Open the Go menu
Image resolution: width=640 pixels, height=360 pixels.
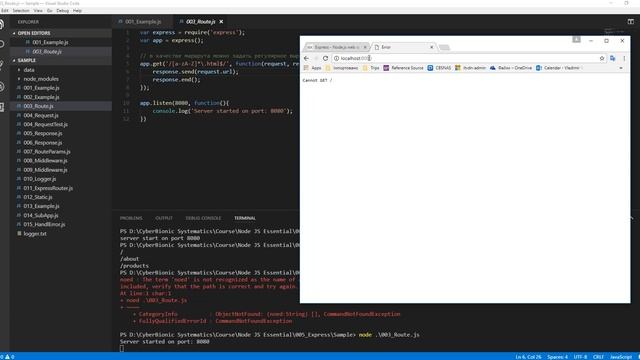click(50, 11)
